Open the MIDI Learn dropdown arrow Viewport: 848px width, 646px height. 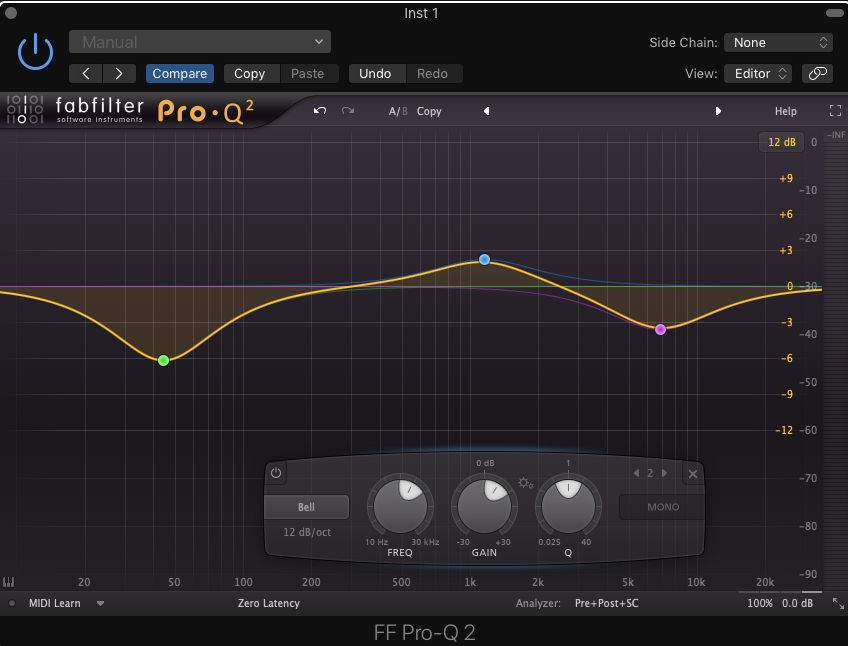tap(101, 603)
